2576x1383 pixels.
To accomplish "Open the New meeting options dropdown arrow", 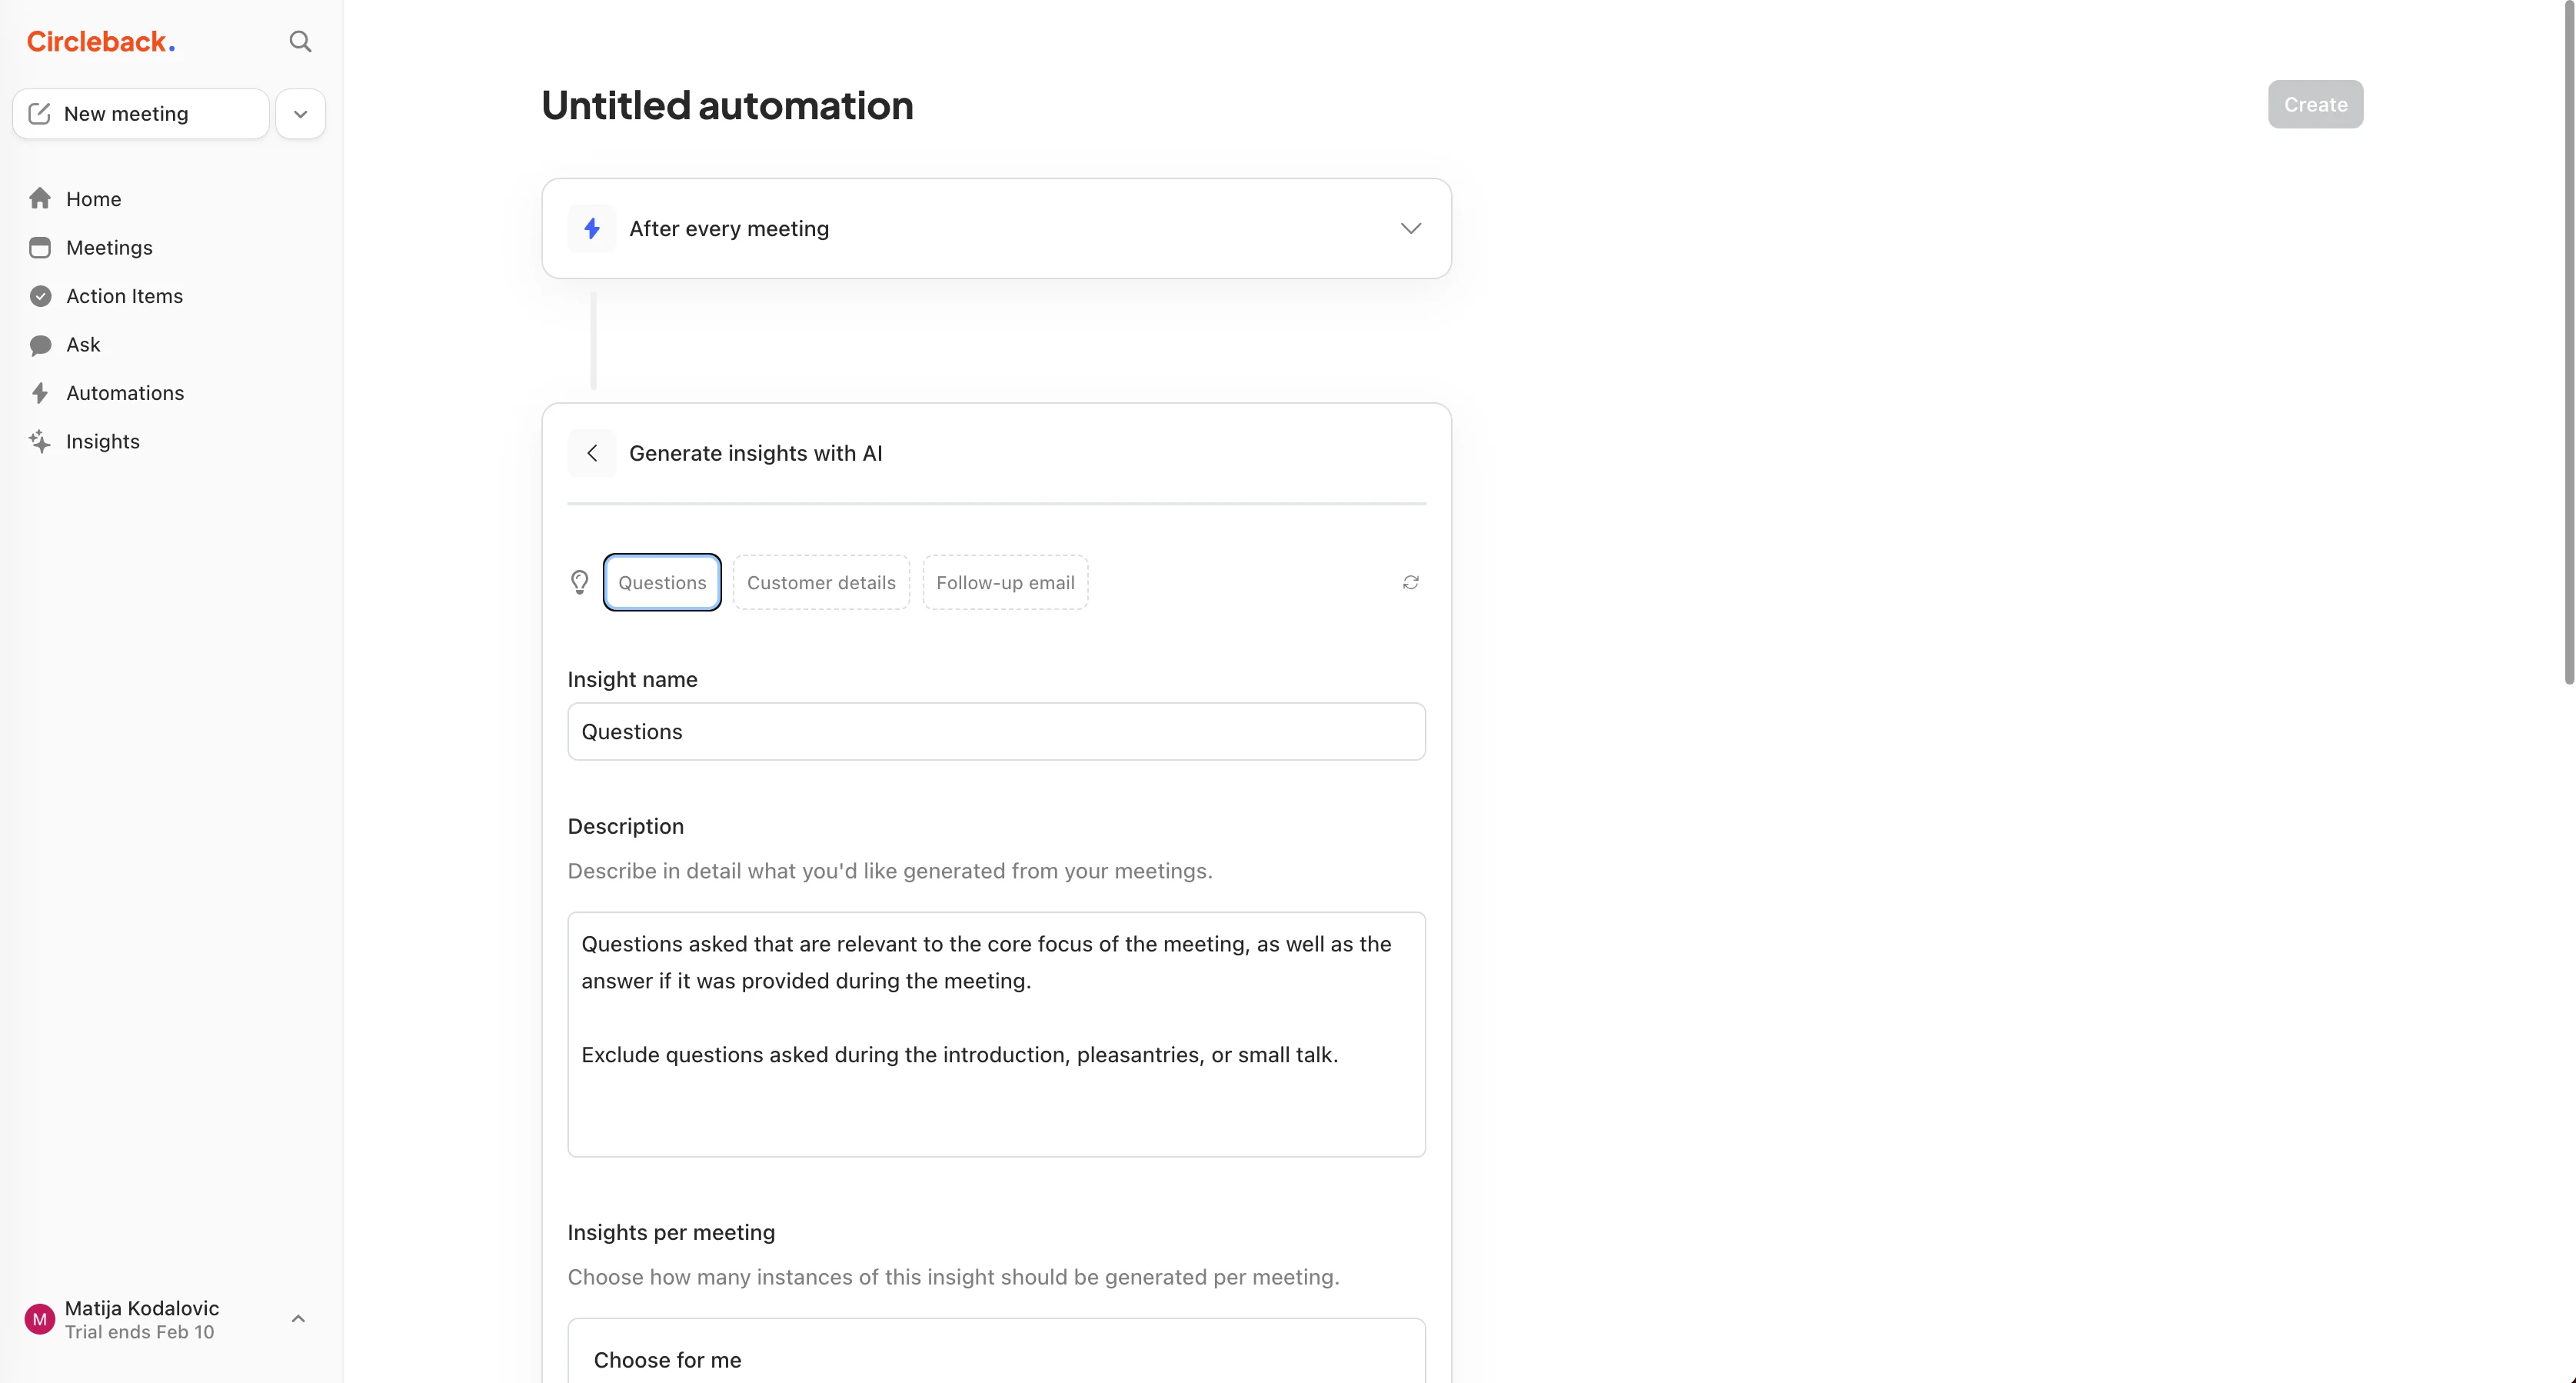I will coord(300,114).
